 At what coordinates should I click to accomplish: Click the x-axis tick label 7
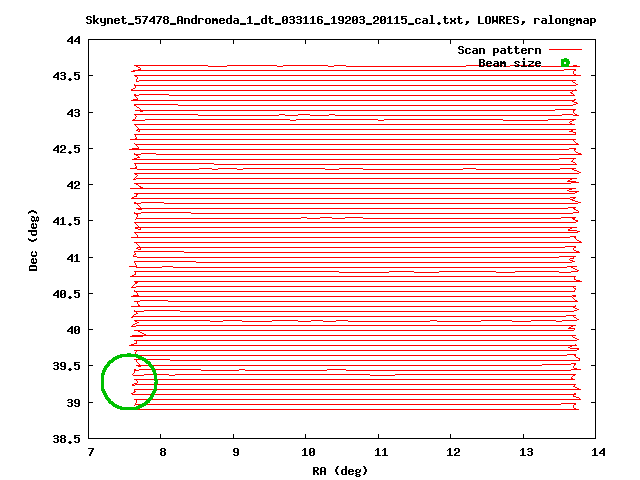[x=90, y=452]
